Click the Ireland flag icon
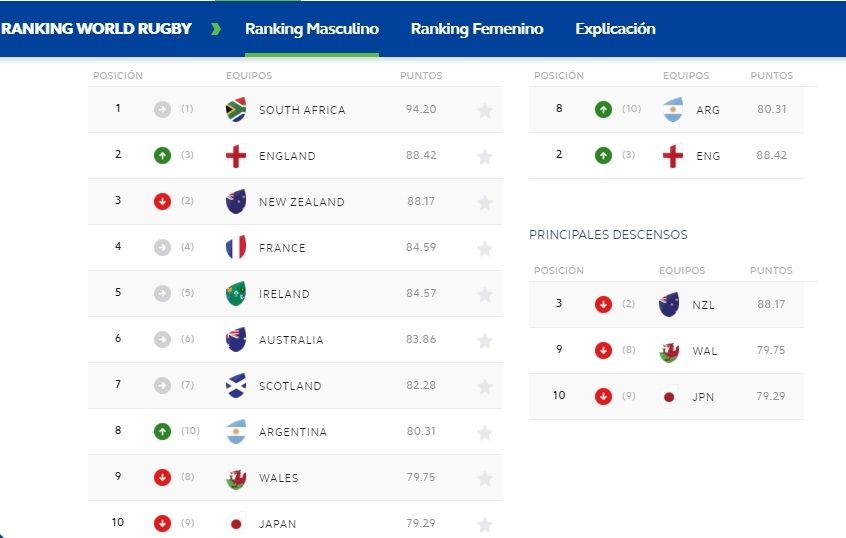 [x=236, y=294]
